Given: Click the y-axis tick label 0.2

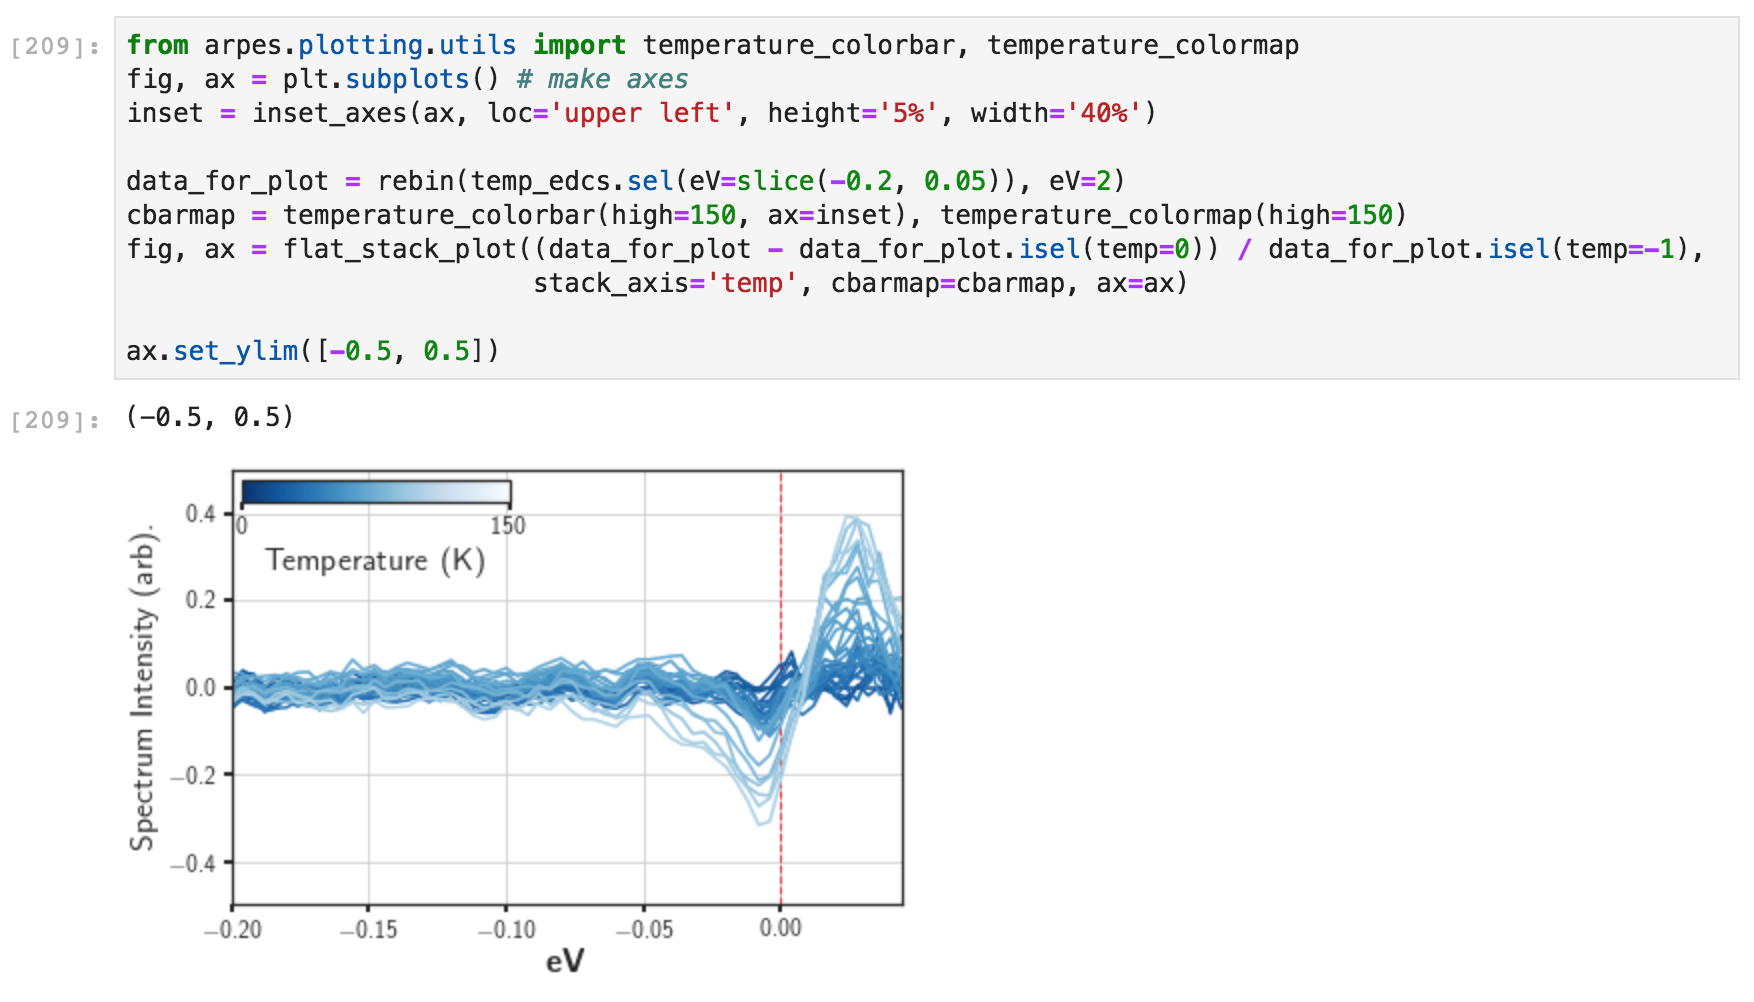Looking at the screenshot, I should click(201, 600).
